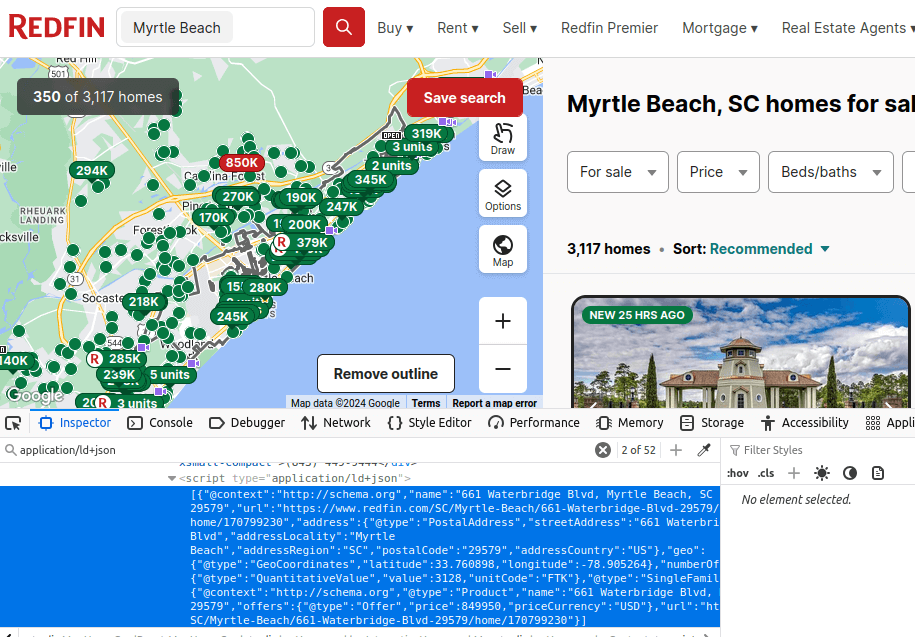Image resolution: width=915 pixels, height=637 pixels.
Task: Click the 190K map price marker
Action: pyautogui.click(x=301, y=197)
